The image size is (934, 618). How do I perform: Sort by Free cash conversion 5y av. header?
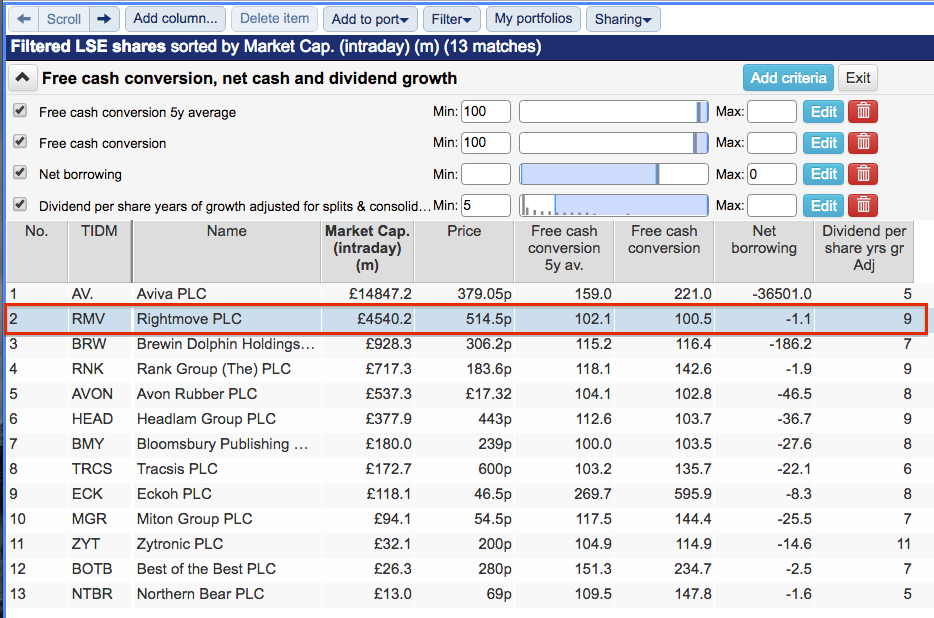point(563,251)
